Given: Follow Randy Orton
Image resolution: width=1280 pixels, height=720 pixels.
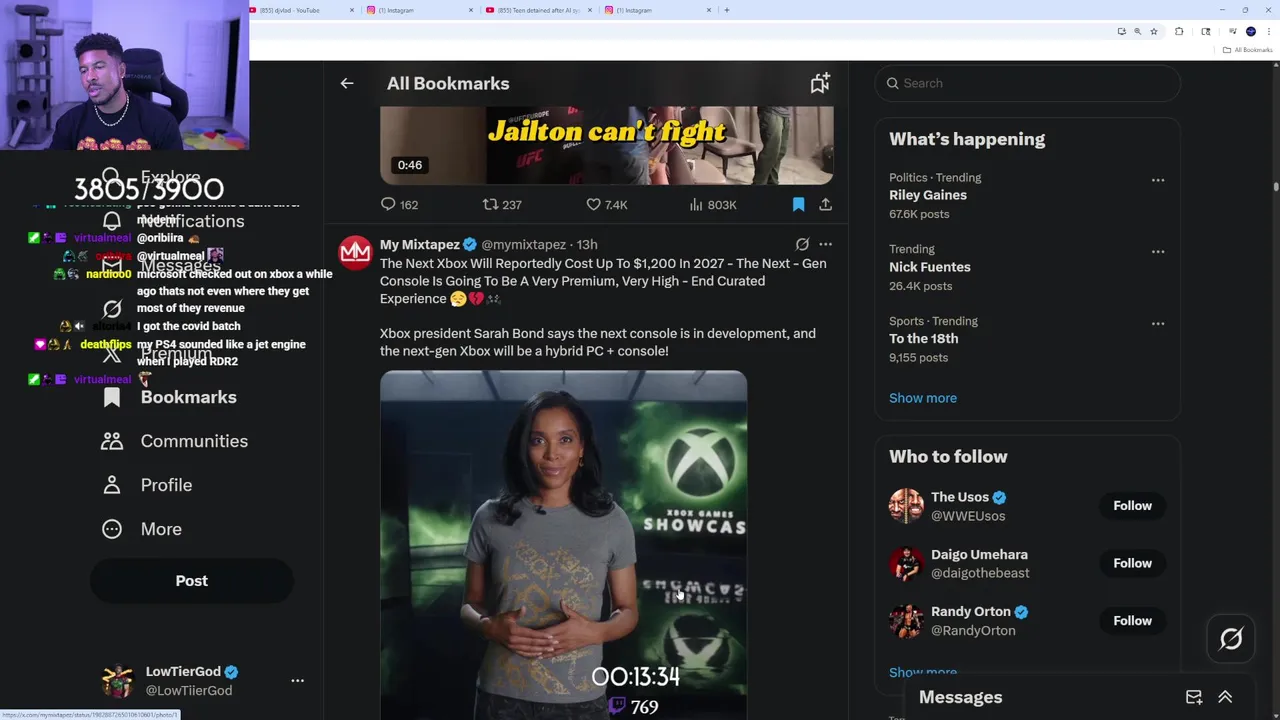Looking at the screenshot, I should [x=1132, y=620].
